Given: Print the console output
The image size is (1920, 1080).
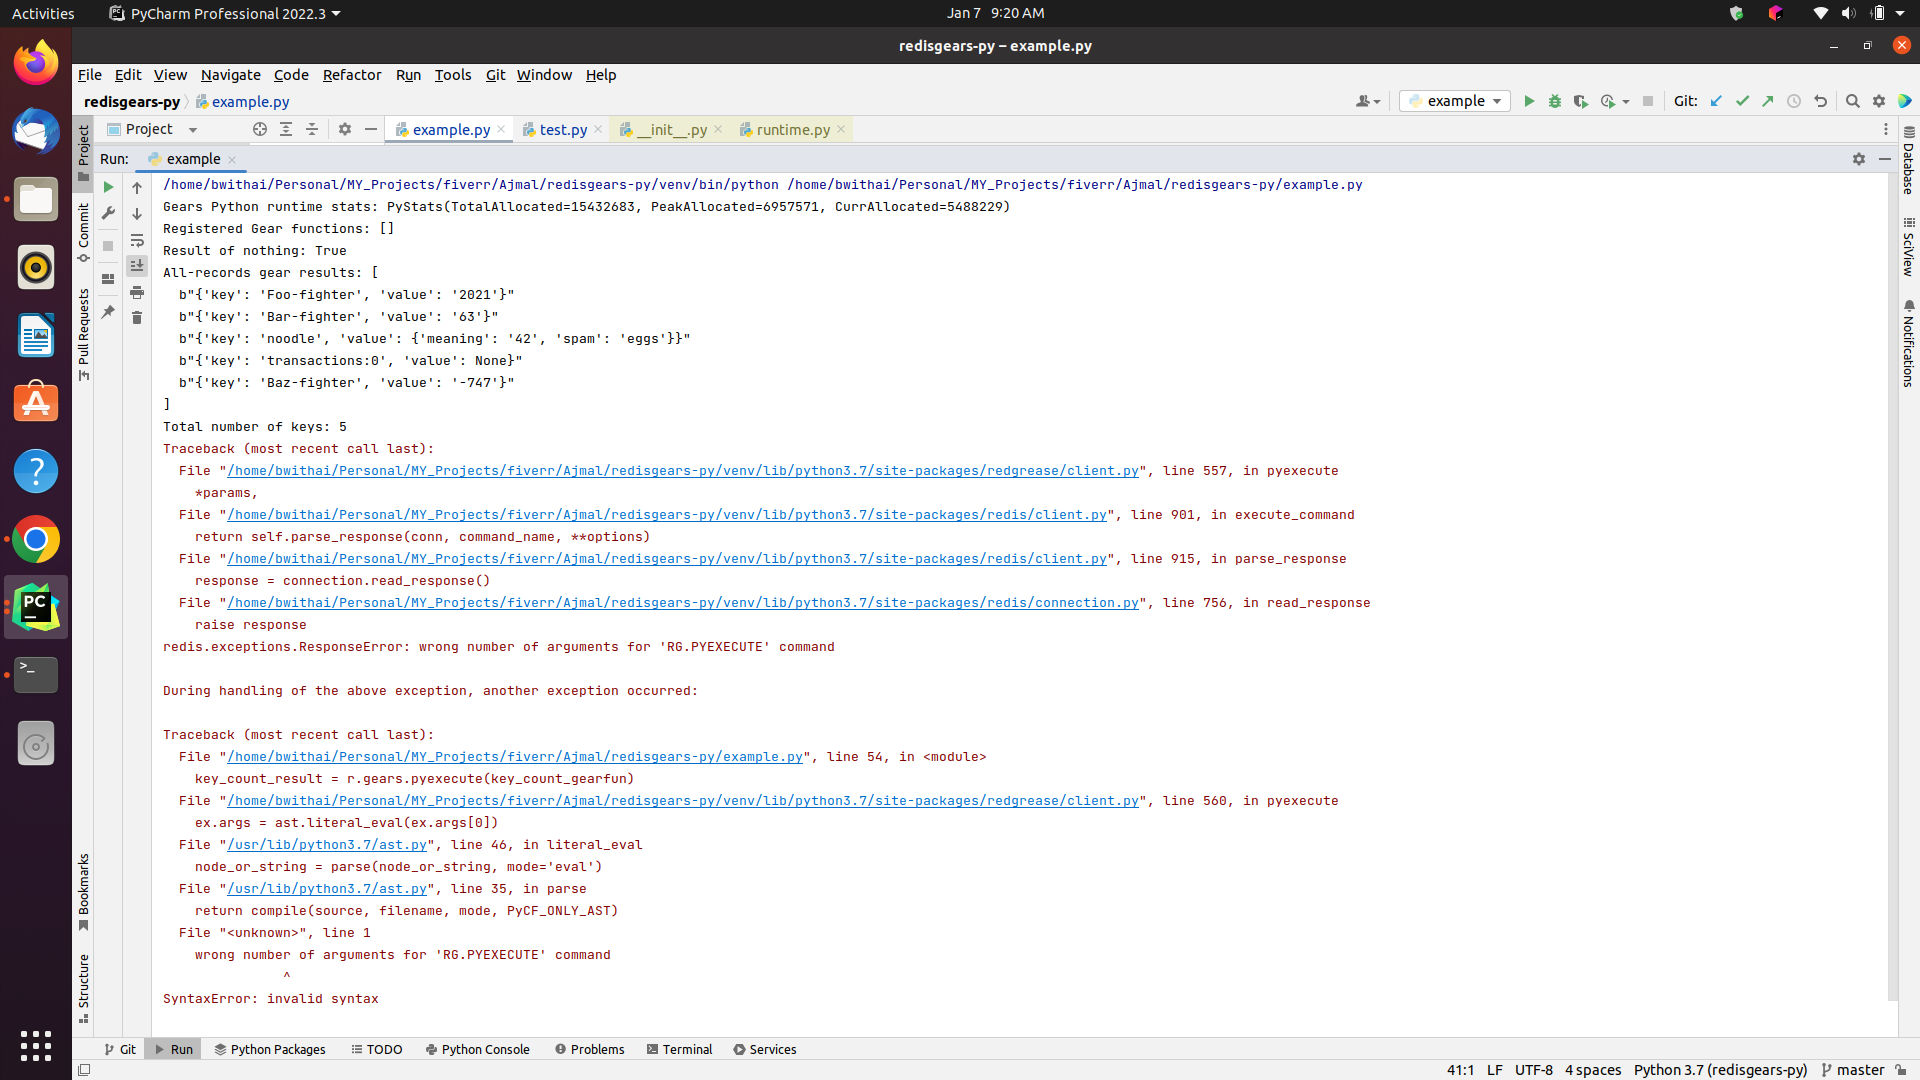Looking at the screenshot, I should click(x=137, y=292).
